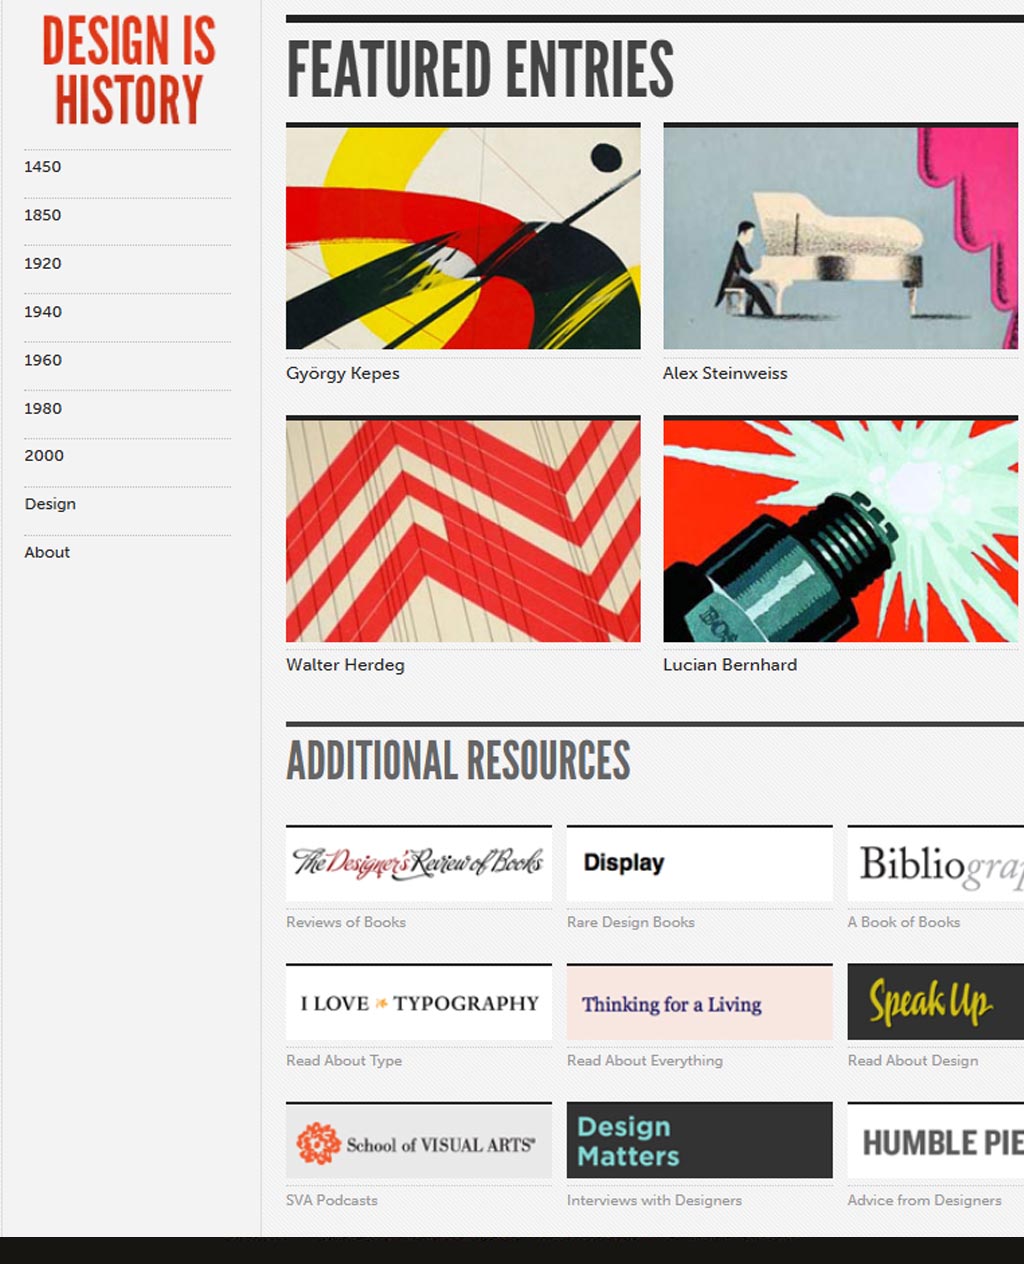The height and width of the screenshot is (1264, 1024).
Task: View the Alex Steinweiss piano illustration
Action: pyautogui.click(x=840, y=237)
